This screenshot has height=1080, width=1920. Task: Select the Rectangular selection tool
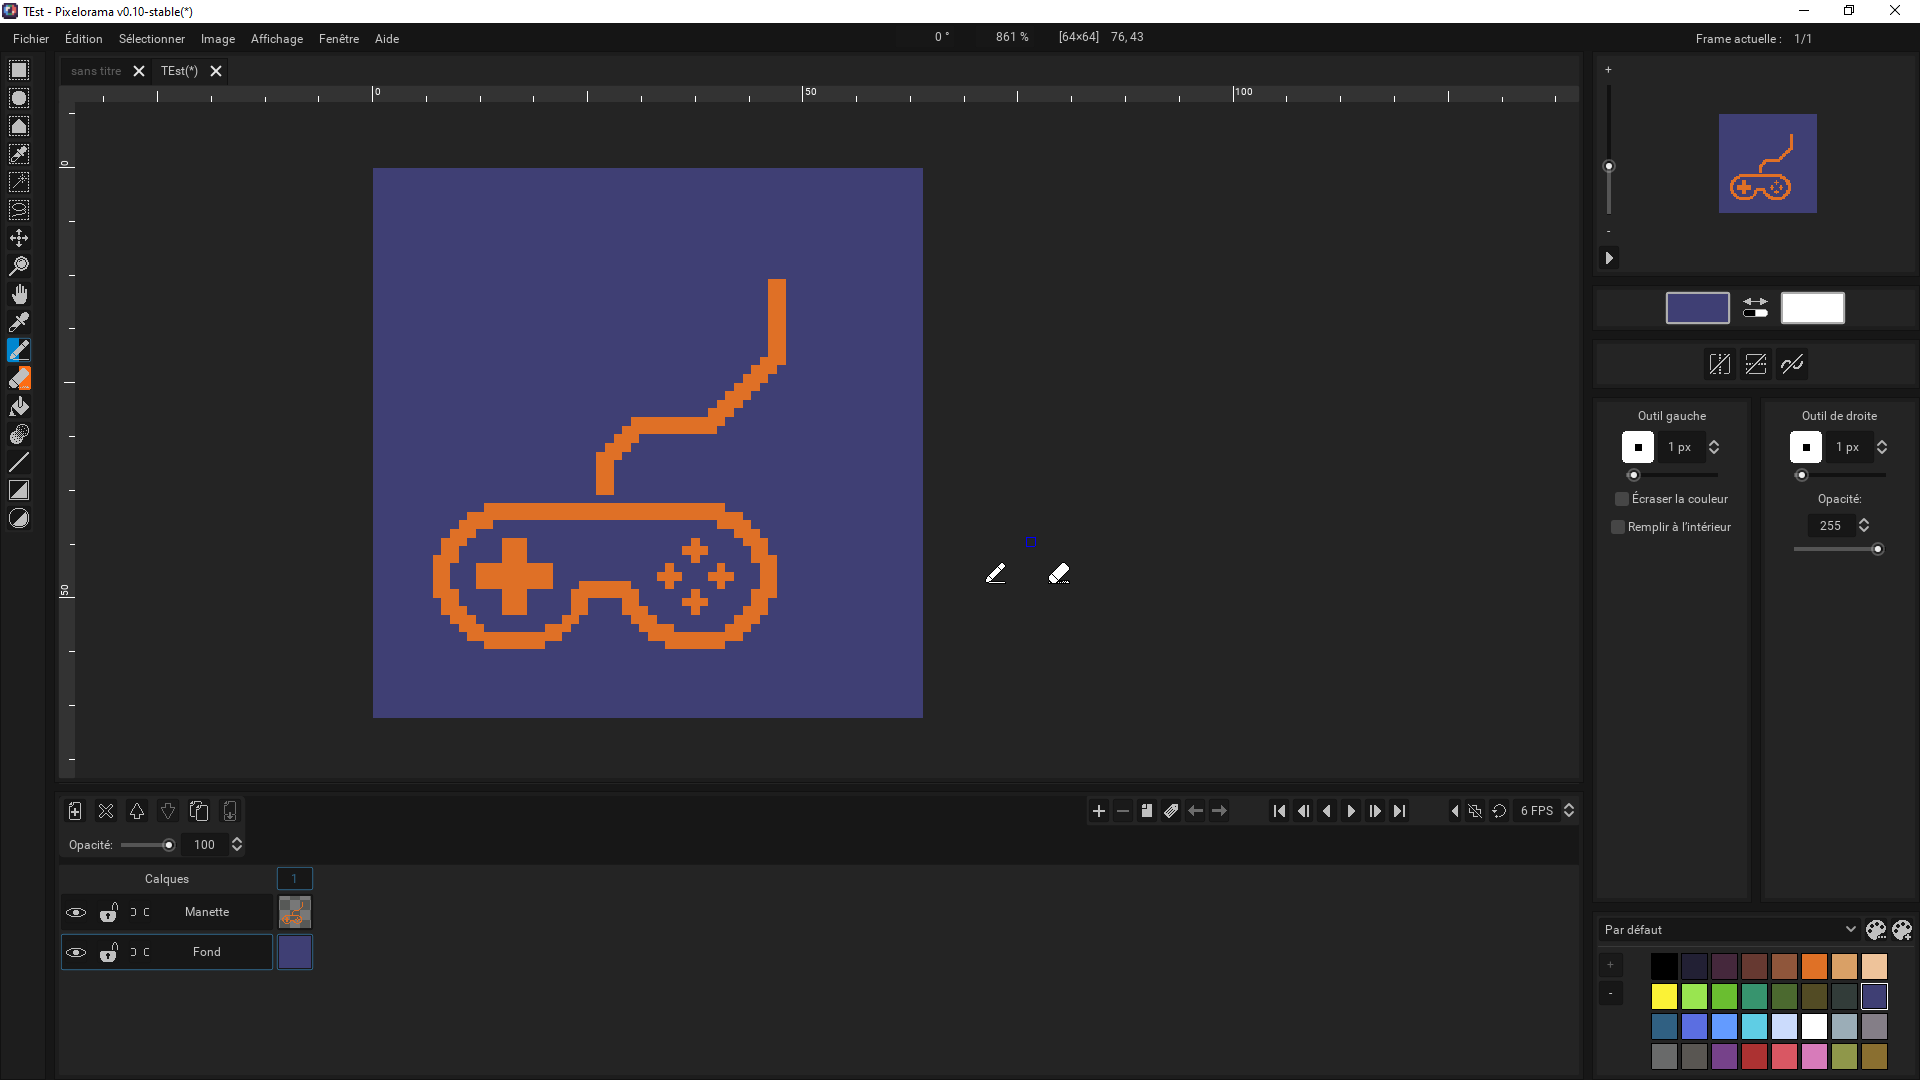coord(18,70)
